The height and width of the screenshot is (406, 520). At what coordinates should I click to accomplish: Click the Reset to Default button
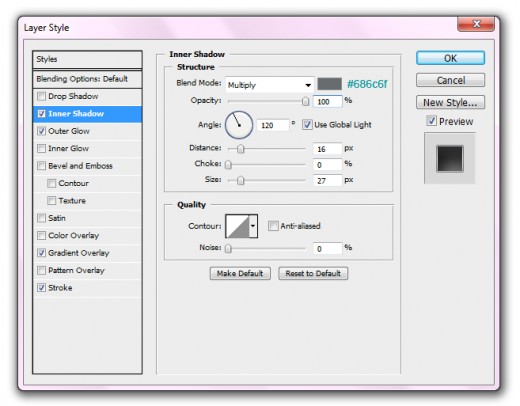[x=313, y=273]
